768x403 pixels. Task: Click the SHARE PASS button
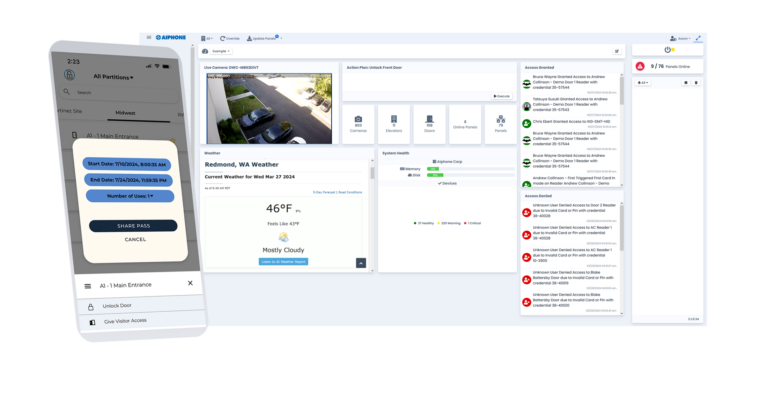point(133,226)
